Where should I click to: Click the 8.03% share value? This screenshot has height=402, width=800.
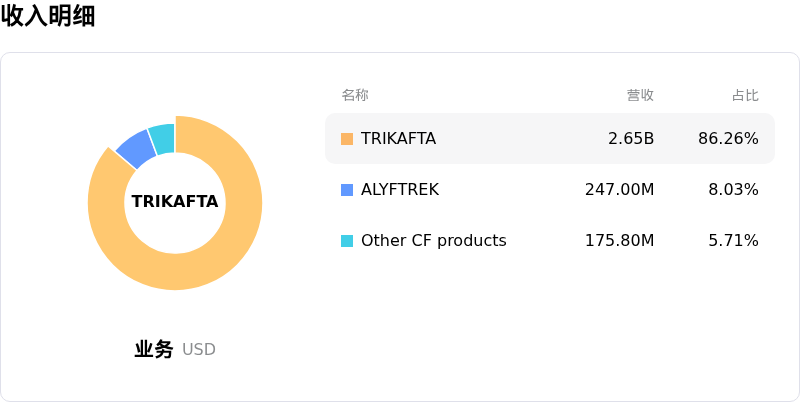tap(733, 190)
